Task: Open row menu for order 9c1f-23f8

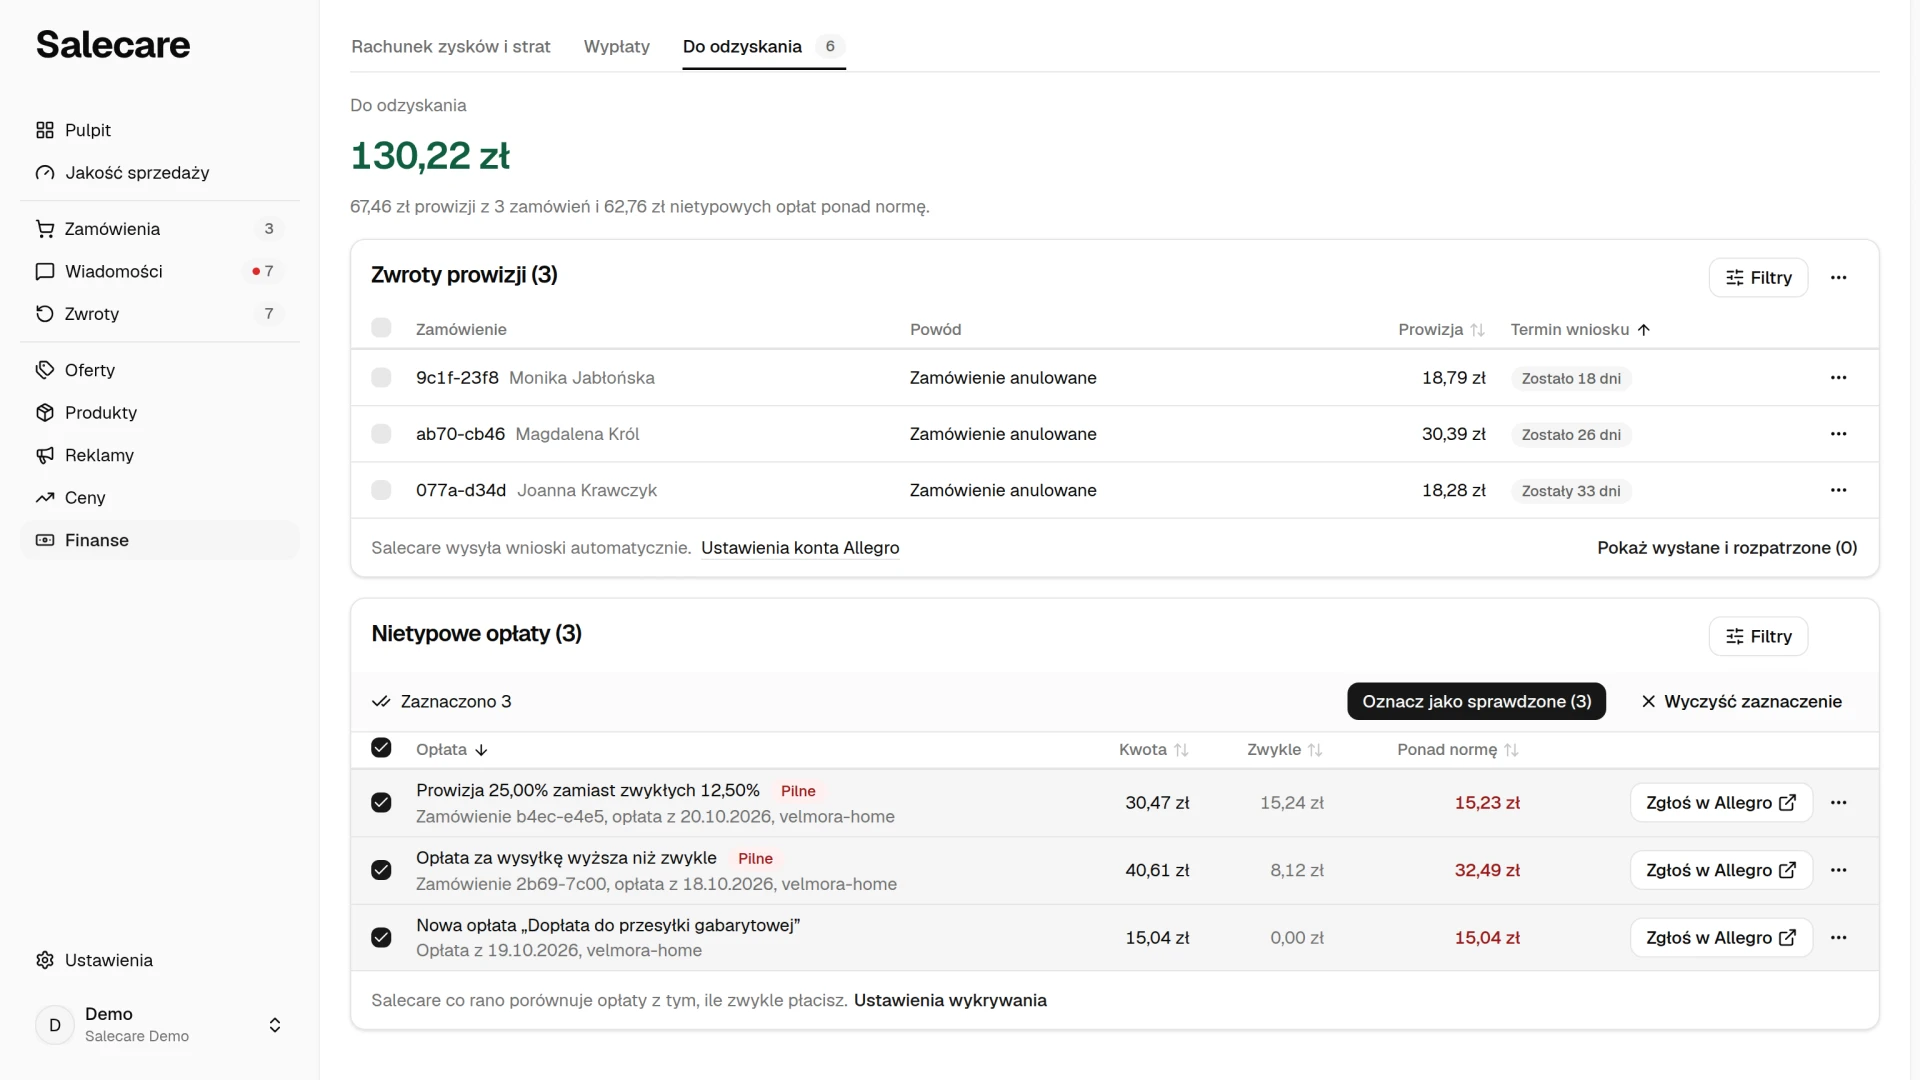Action: (1838, 378)
